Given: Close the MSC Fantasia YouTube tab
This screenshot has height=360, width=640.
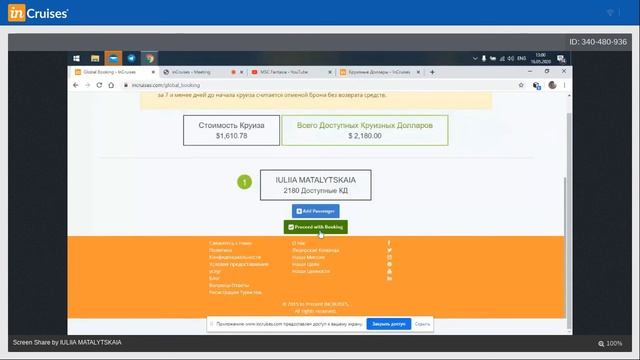Looking at the screenshot, I should pos(330,72).
